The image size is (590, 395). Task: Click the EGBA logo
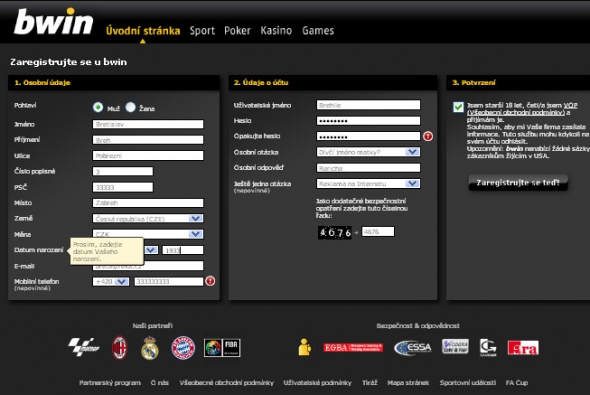pyautogui.click(x=353, y=348)
